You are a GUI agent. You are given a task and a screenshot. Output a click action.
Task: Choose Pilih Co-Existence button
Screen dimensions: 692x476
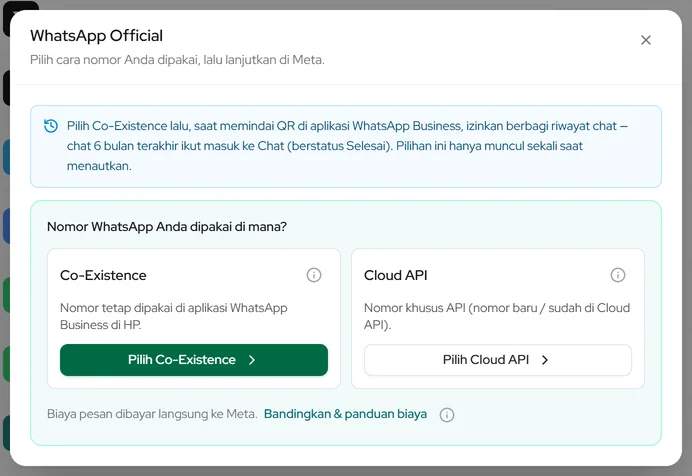click(x=194, y=360)
